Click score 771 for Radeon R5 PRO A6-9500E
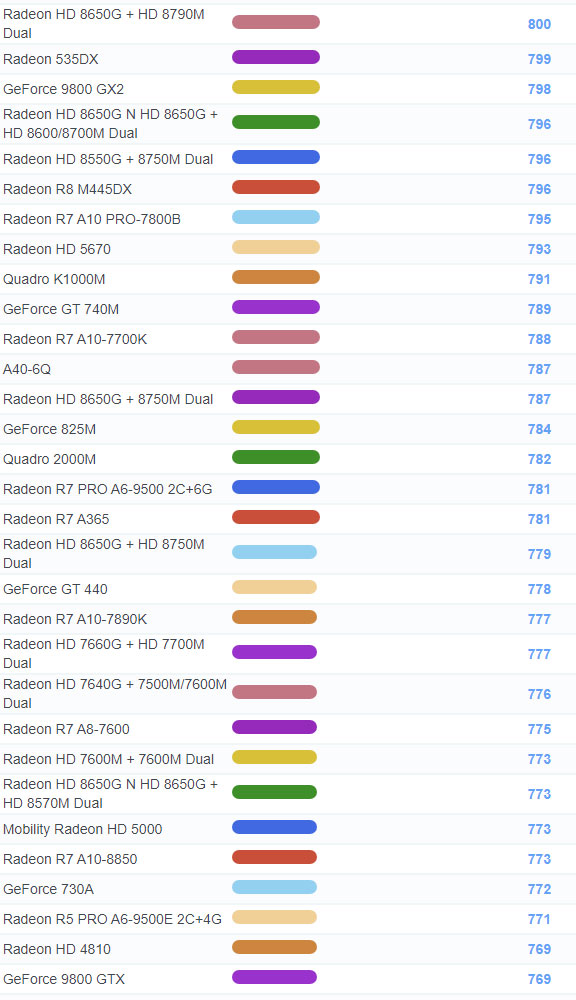Viewport: 576px width, 1000px height. (539, 919)
